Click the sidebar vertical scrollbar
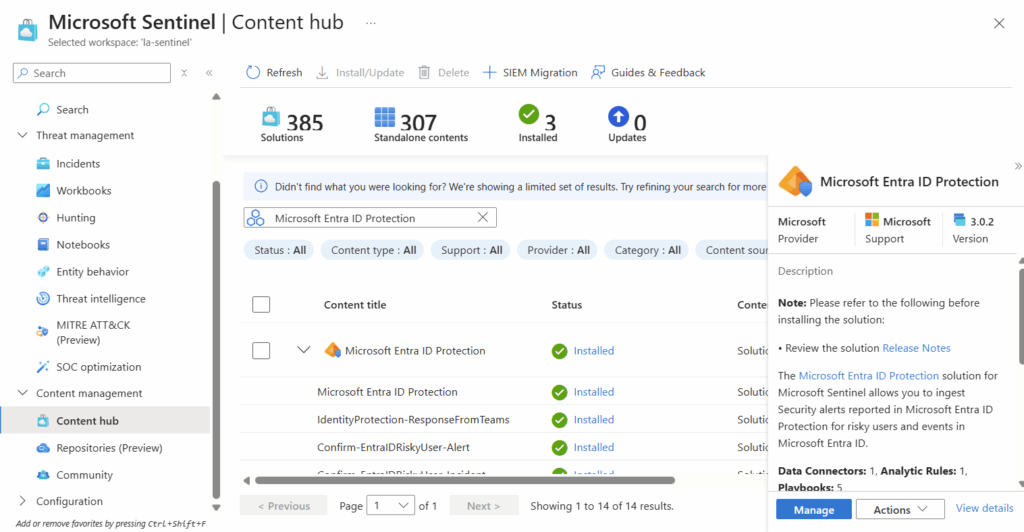The width and height of the screenshot is (1024, 532). click(216, 339)
